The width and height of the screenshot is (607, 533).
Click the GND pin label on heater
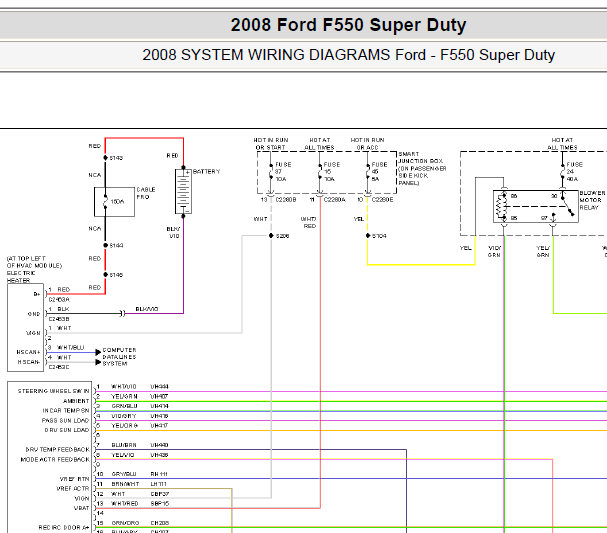pyautogui.click(x=34, y=314)
